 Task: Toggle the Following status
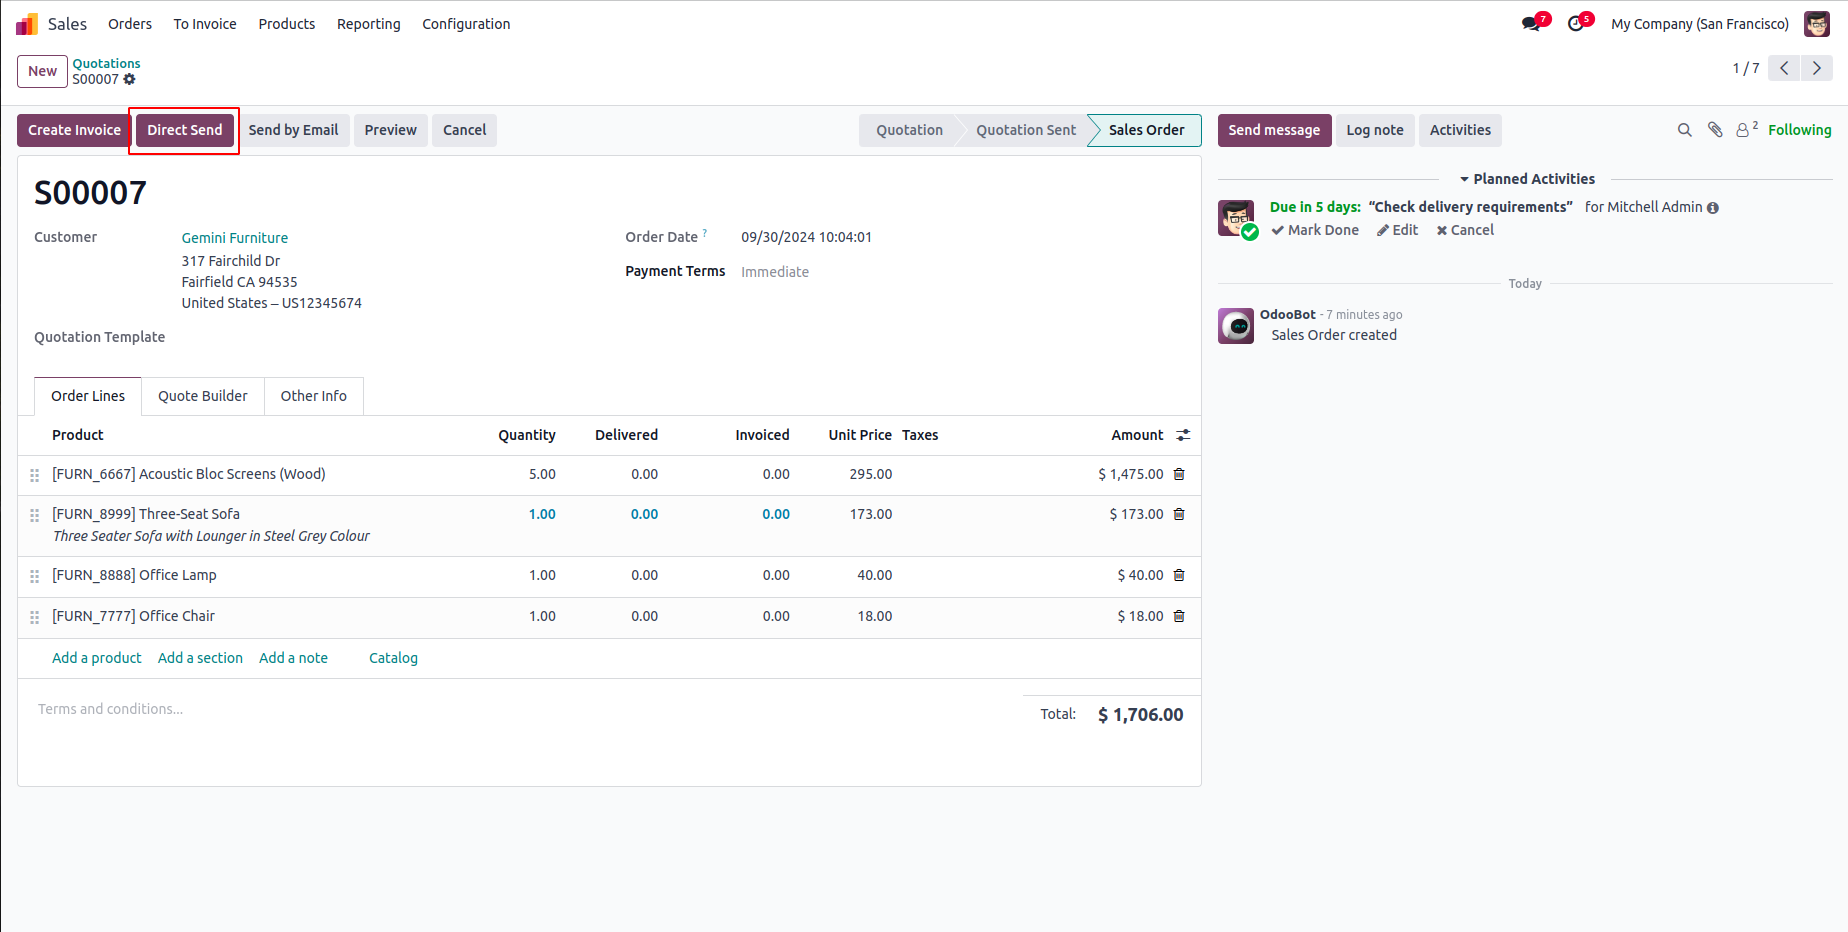(x=1800, y=130)
